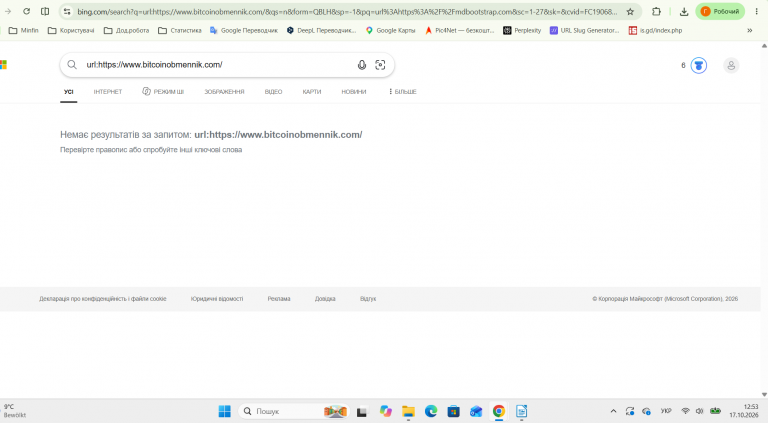768x423 pixels.
Task: Open the DeepL Переводчик bookmark
Action: (321, 30)
